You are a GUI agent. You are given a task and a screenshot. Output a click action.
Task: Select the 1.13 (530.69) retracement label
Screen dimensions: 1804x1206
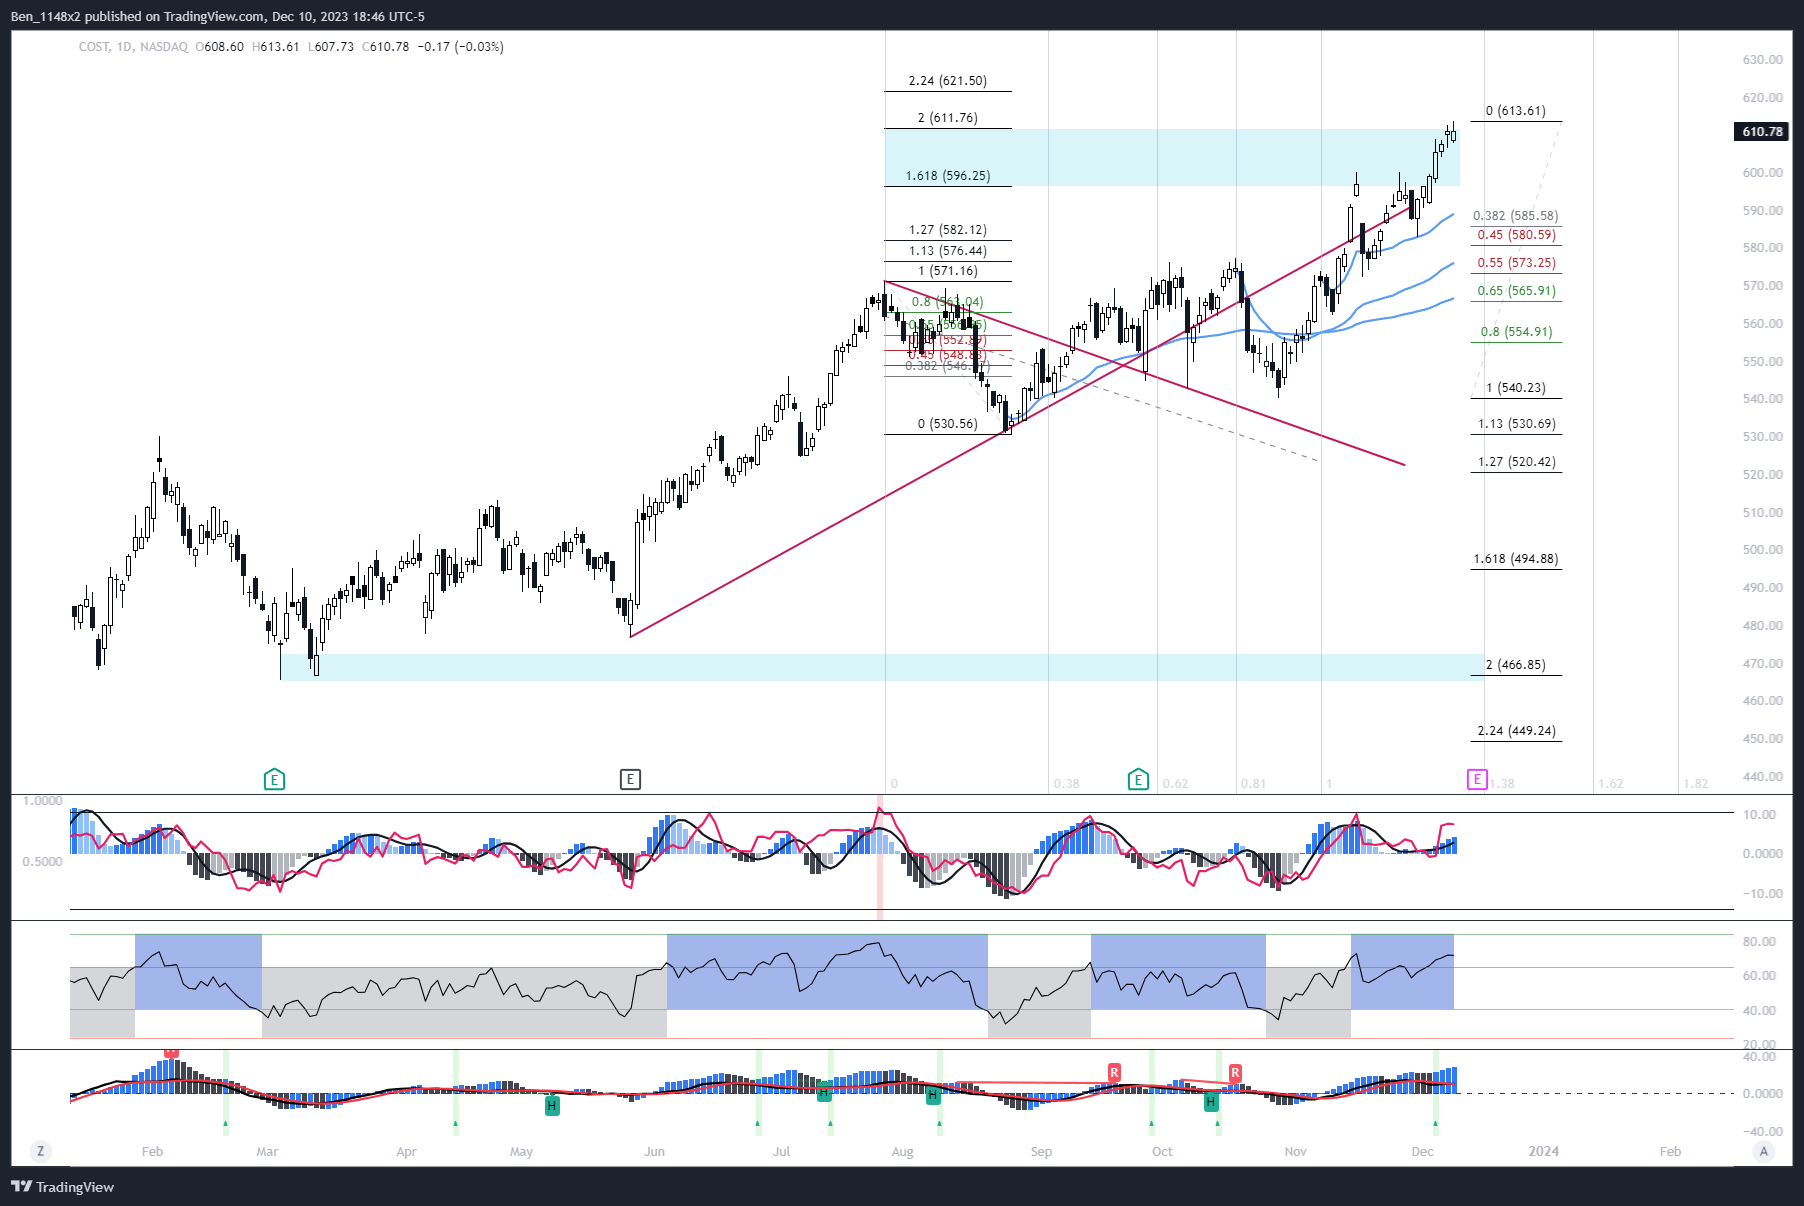tap(1516, 424)
